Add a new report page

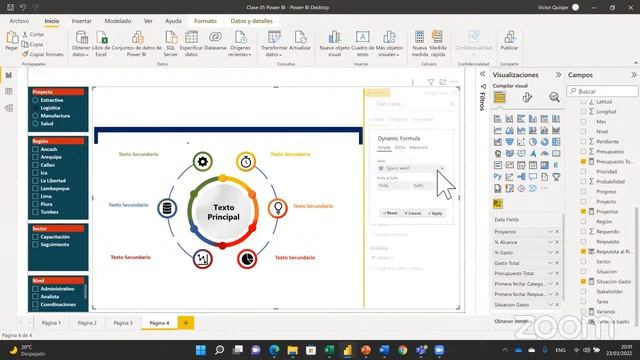186,323
